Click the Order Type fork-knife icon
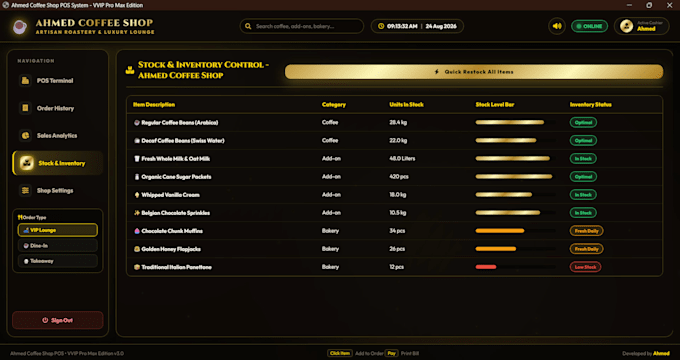Viewport: 680px width, 360px height. pos(20,217)
